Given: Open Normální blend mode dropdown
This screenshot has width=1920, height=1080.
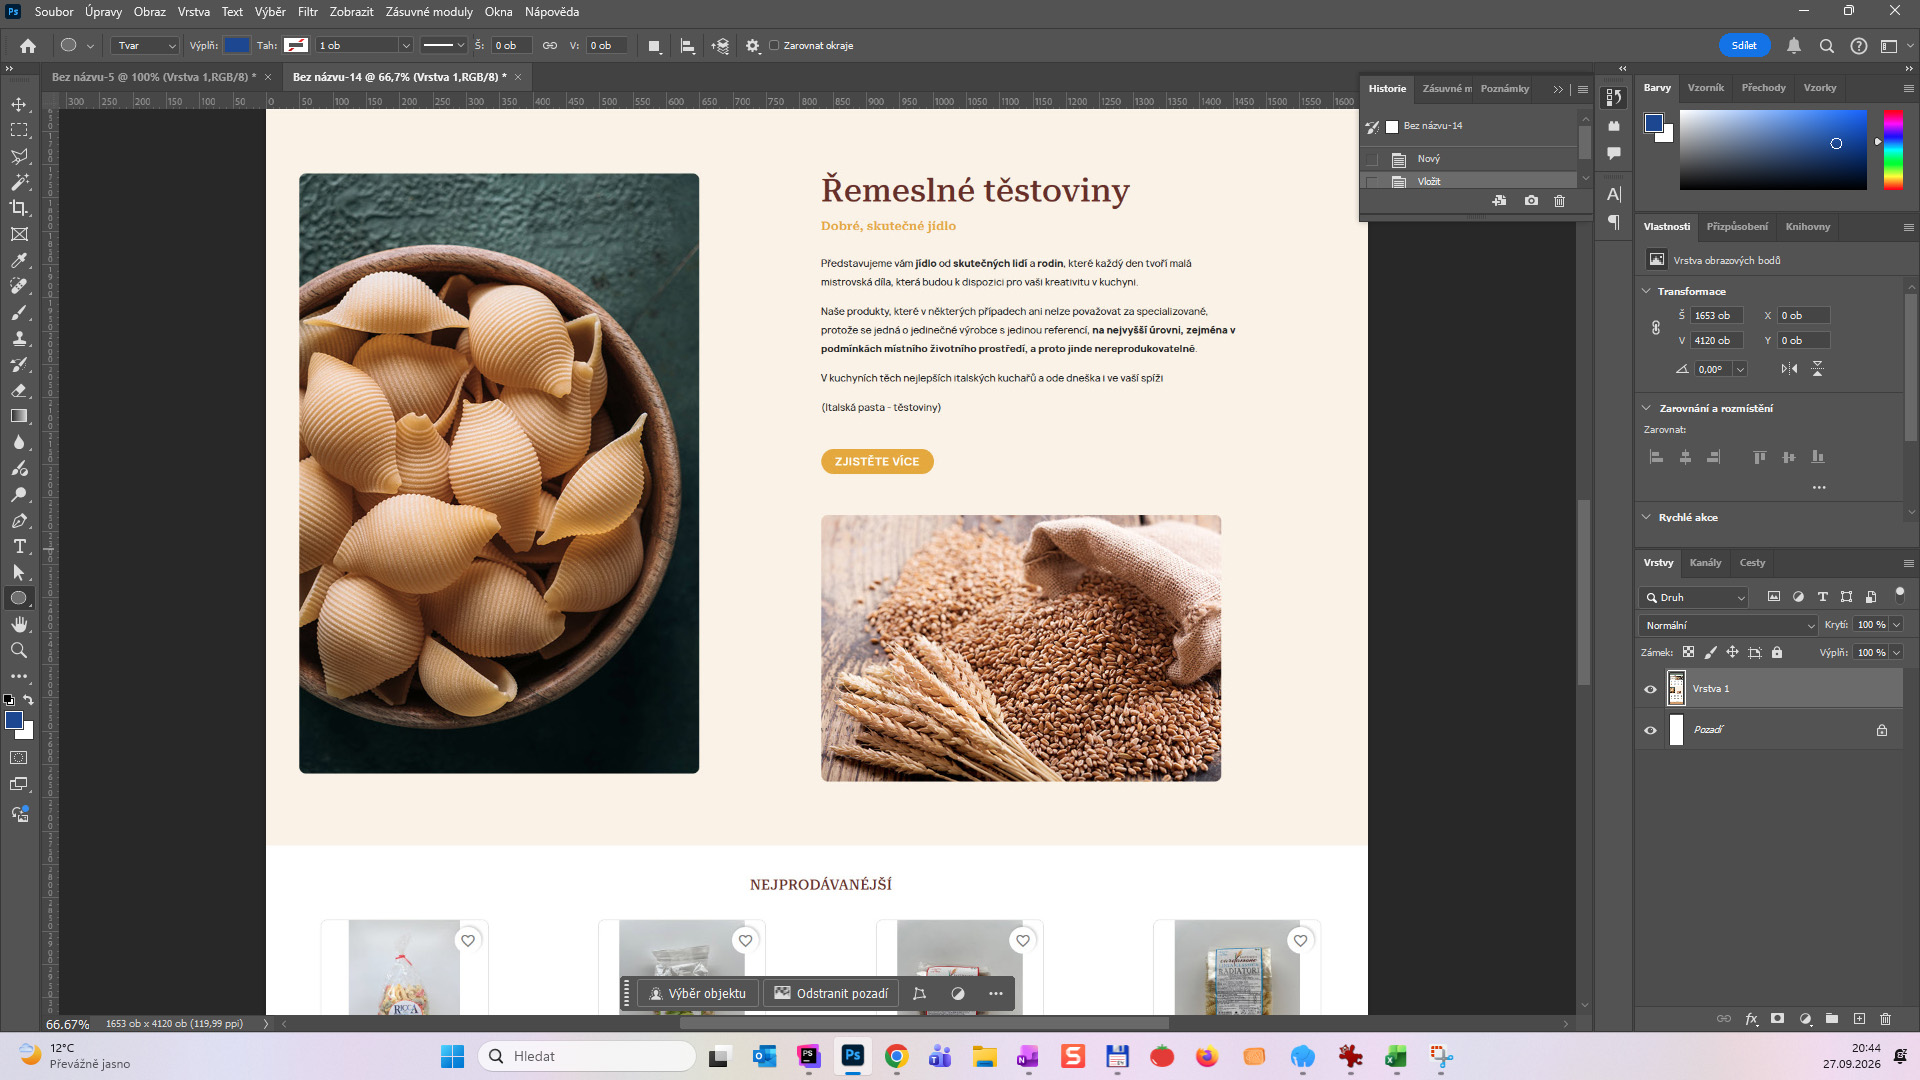Looking at the screenshot, I should point(1728,625).
